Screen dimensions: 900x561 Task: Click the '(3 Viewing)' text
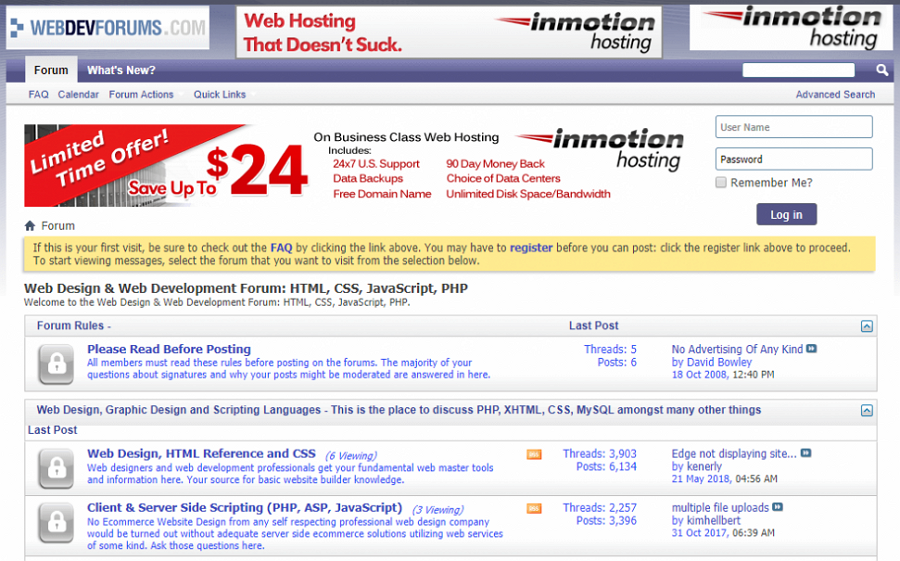pyautogui.click(x=438, y=509)
